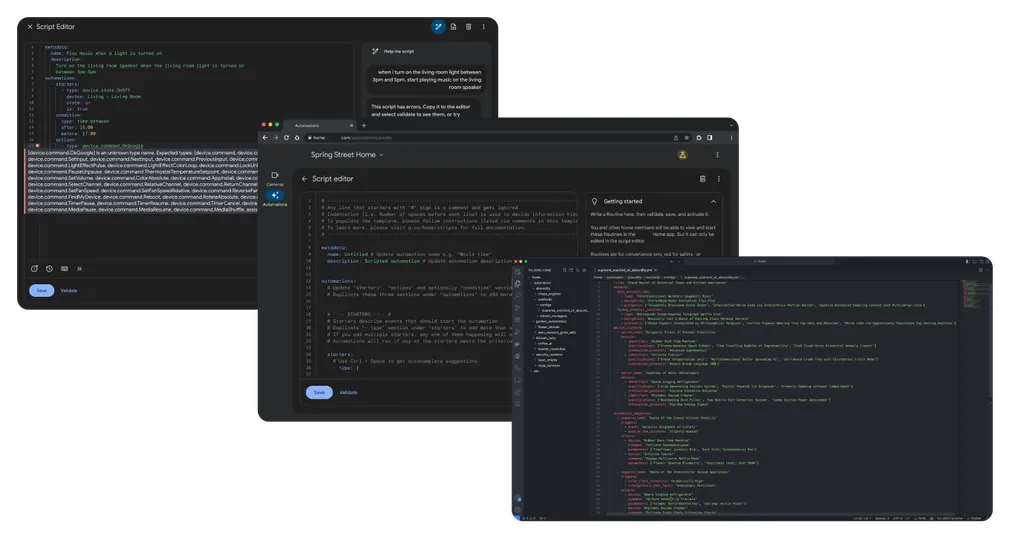Open the three-dot menu in the browser Script editor
1010x538 pixels.
pyautogui.click(x=719, y=178)
